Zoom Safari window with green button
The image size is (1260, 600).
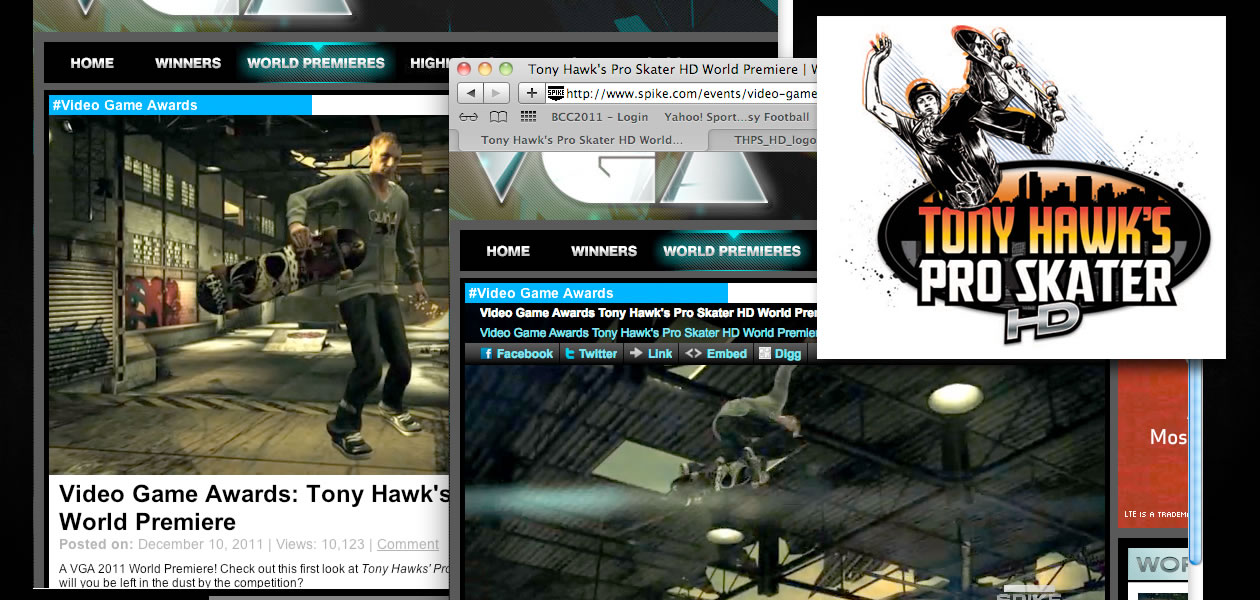coord(506,69)
